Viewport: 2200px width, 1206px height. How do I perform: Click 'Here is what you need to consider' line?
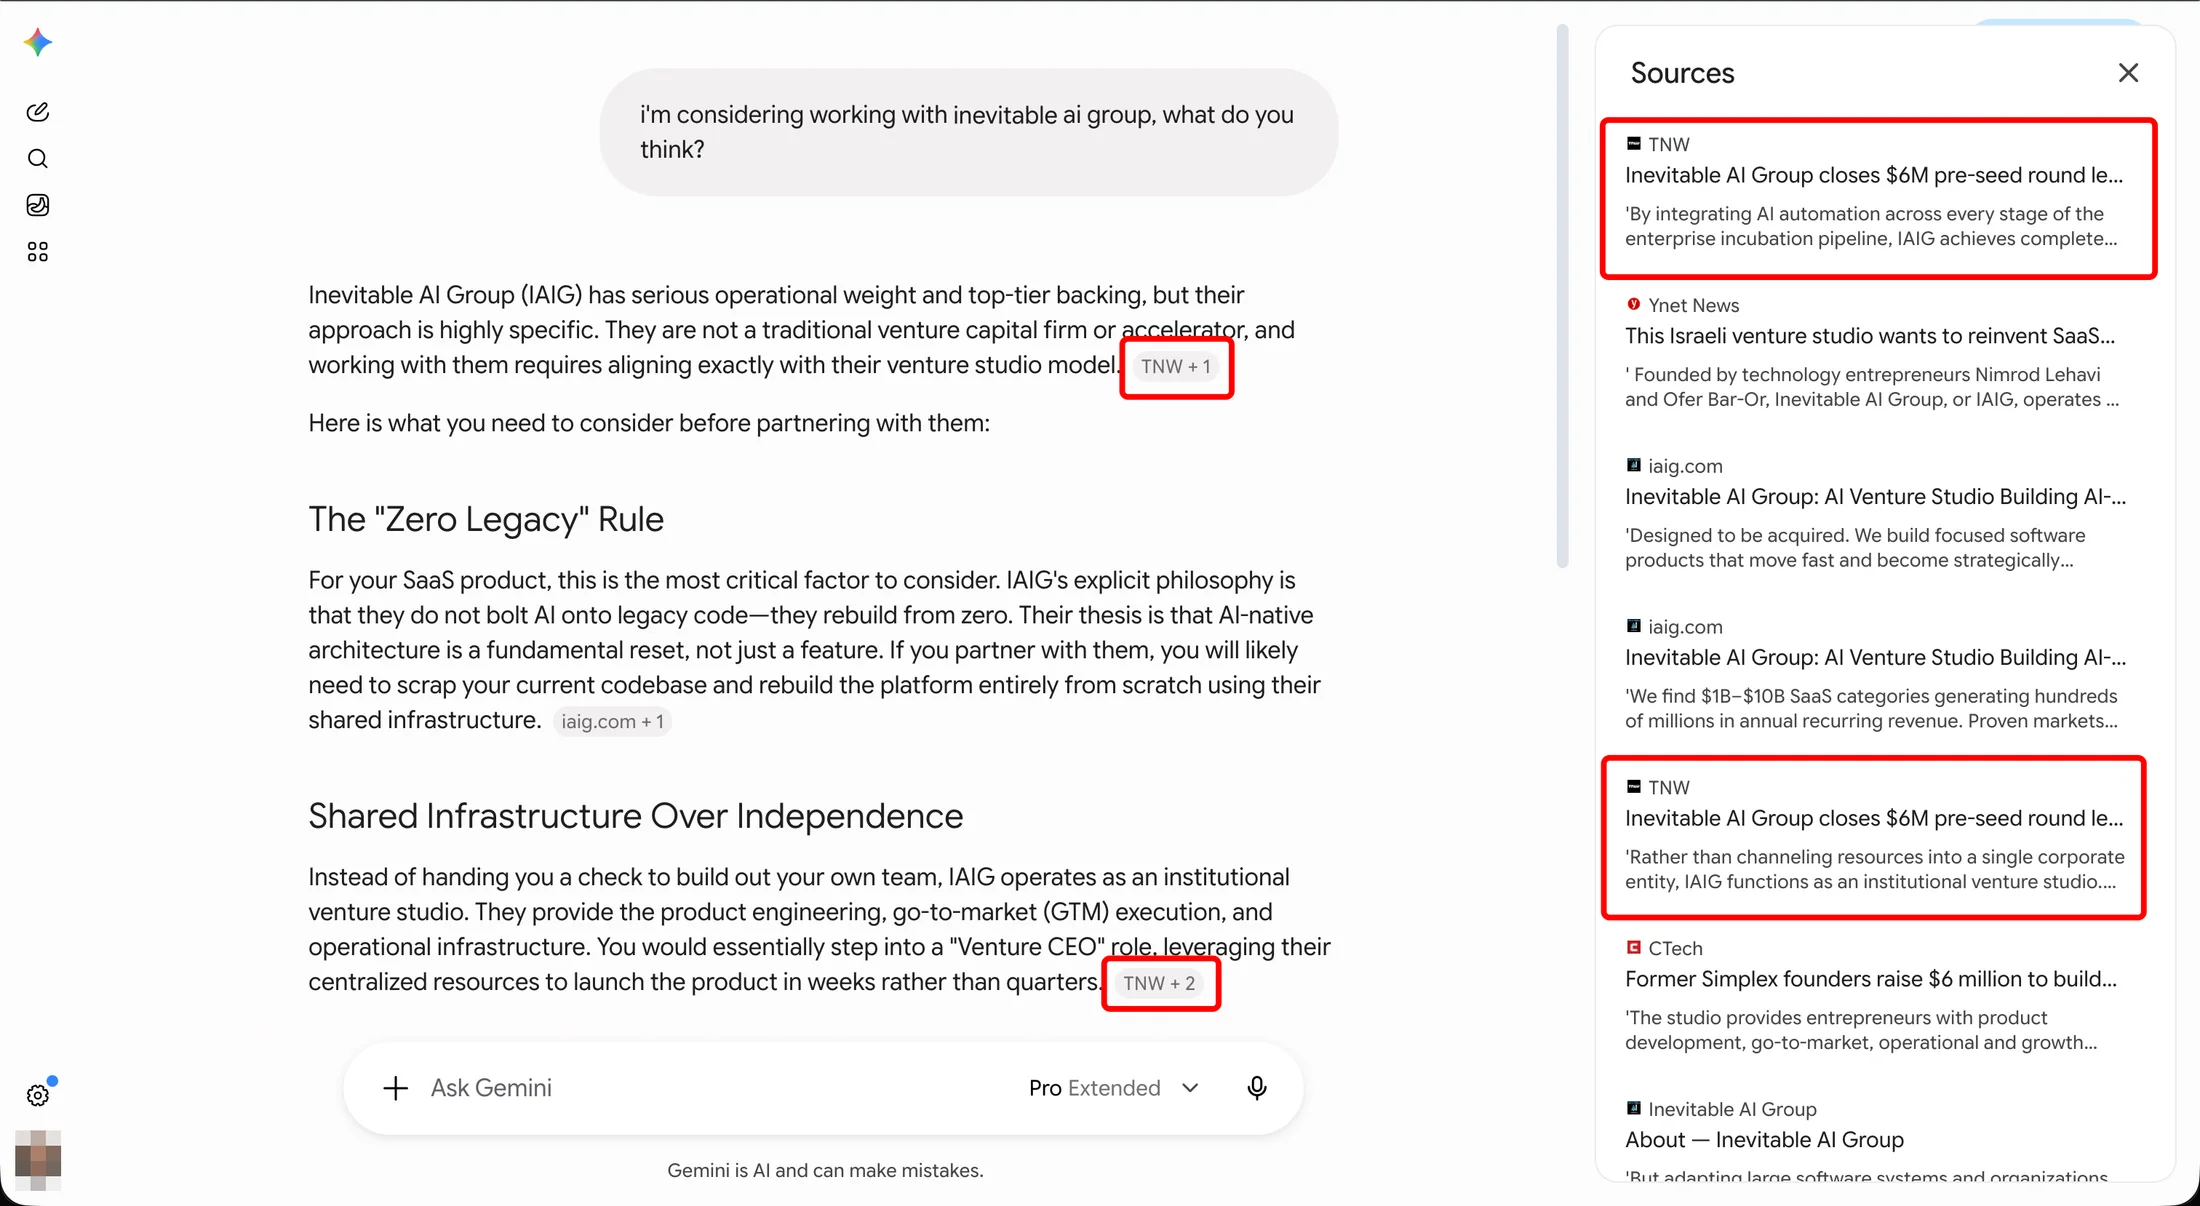point(649,423)
